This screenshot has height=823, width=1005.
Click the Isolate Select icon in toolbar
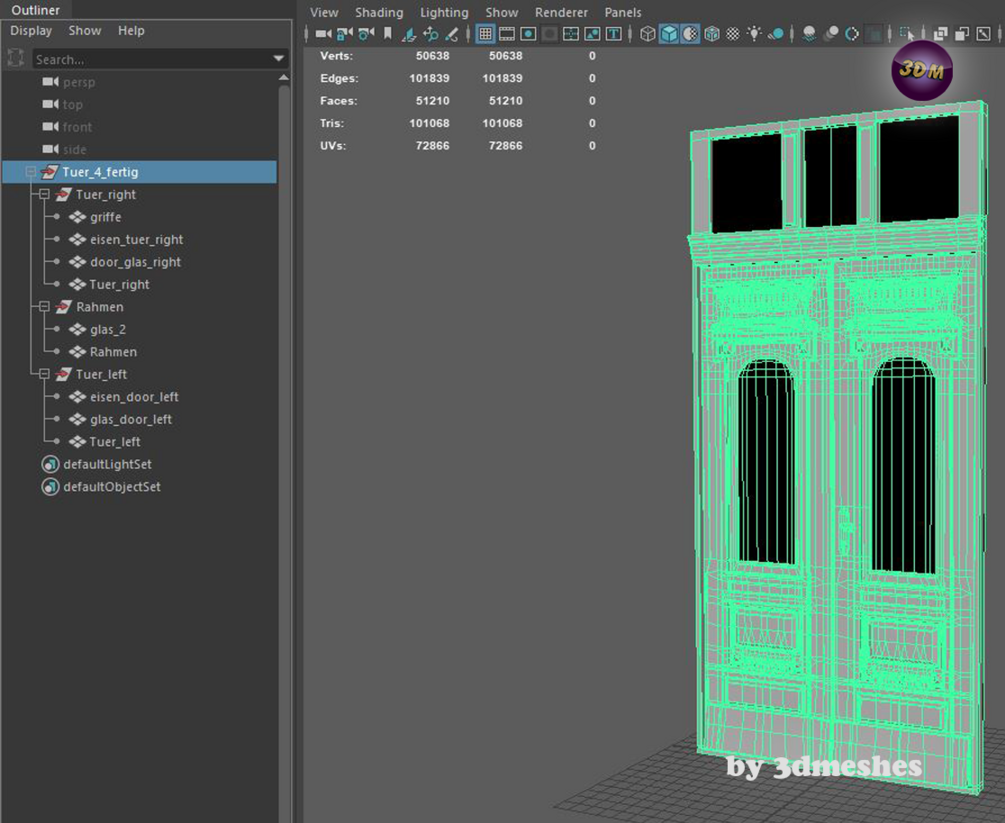click(907, 34)
